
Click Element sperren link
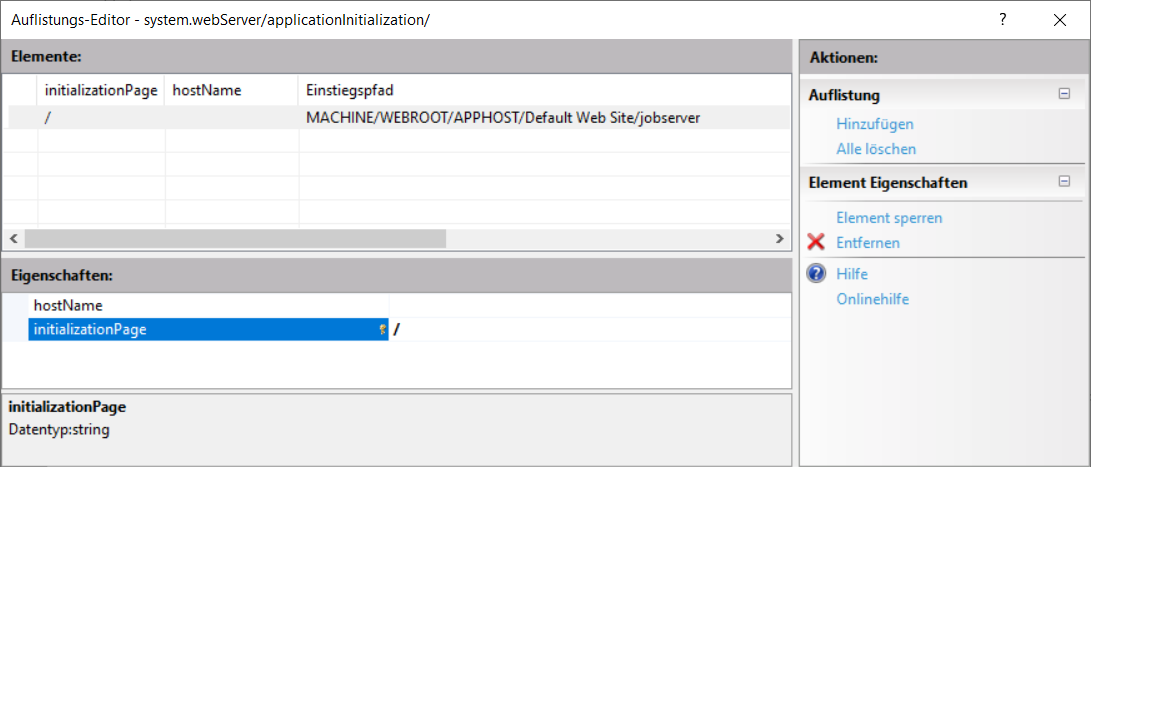click(x=888, y=218)
